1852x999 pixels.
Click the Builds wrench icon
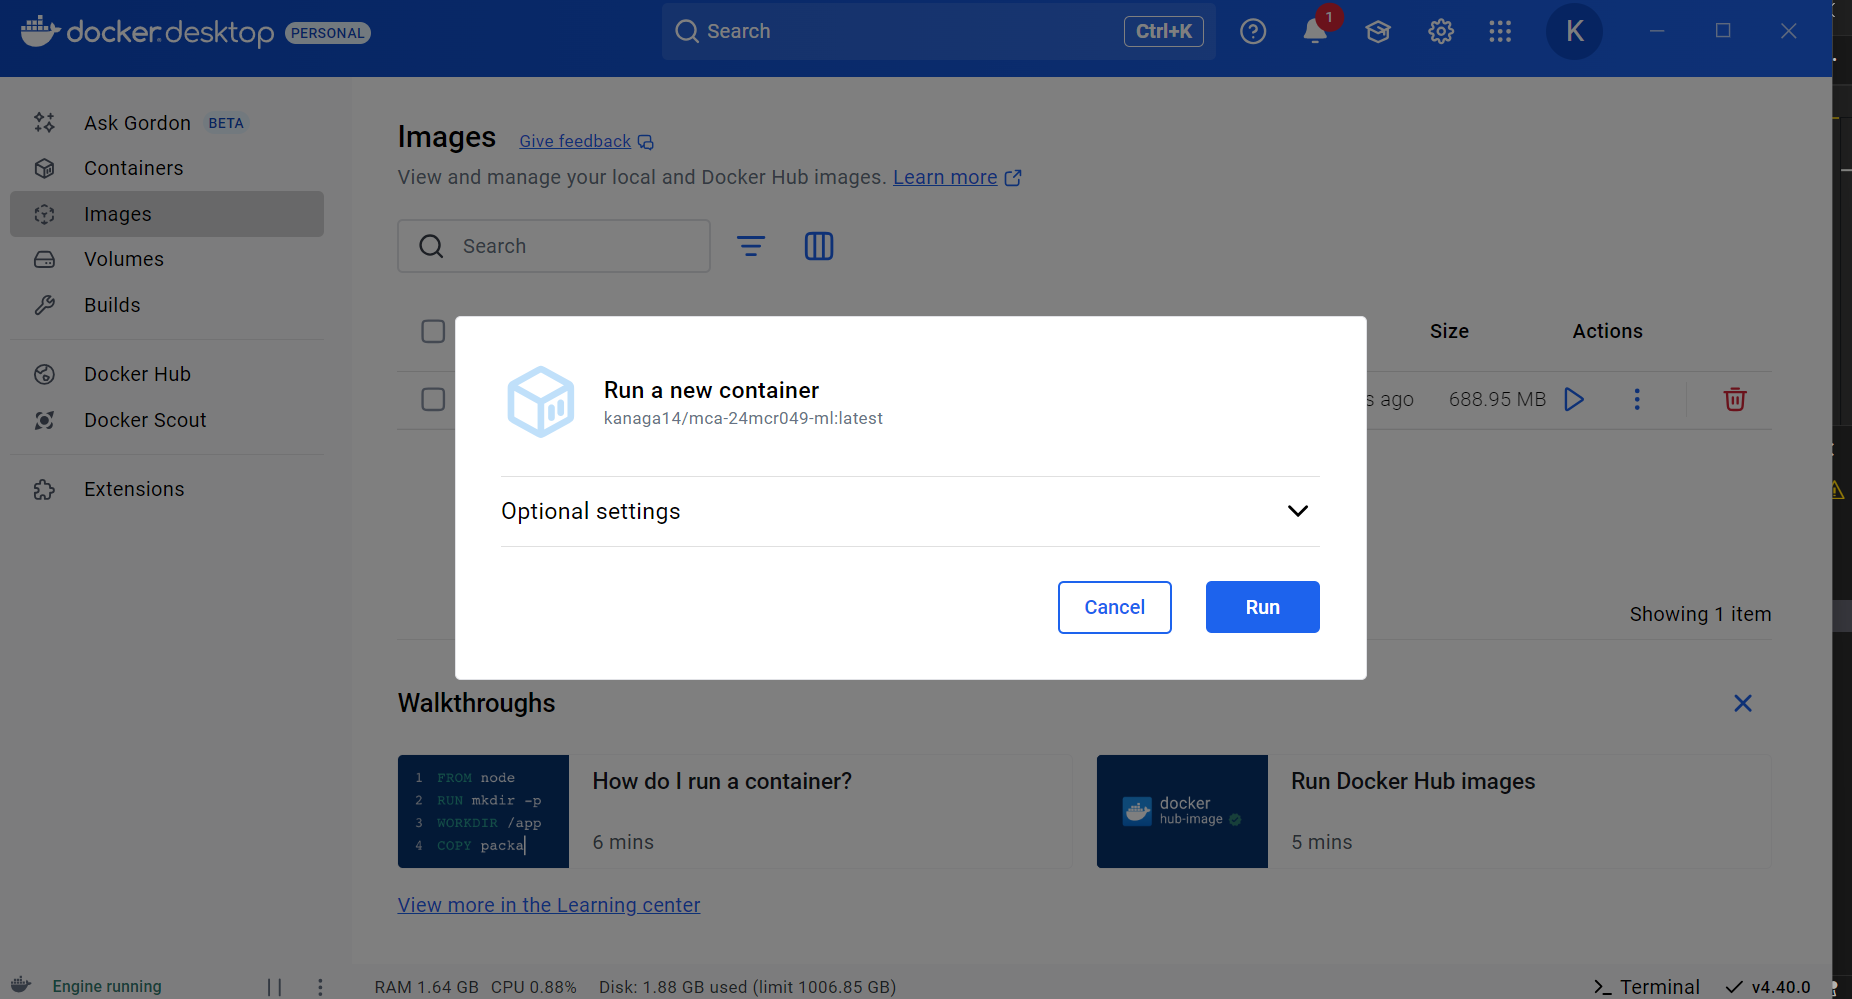(44, 305)
